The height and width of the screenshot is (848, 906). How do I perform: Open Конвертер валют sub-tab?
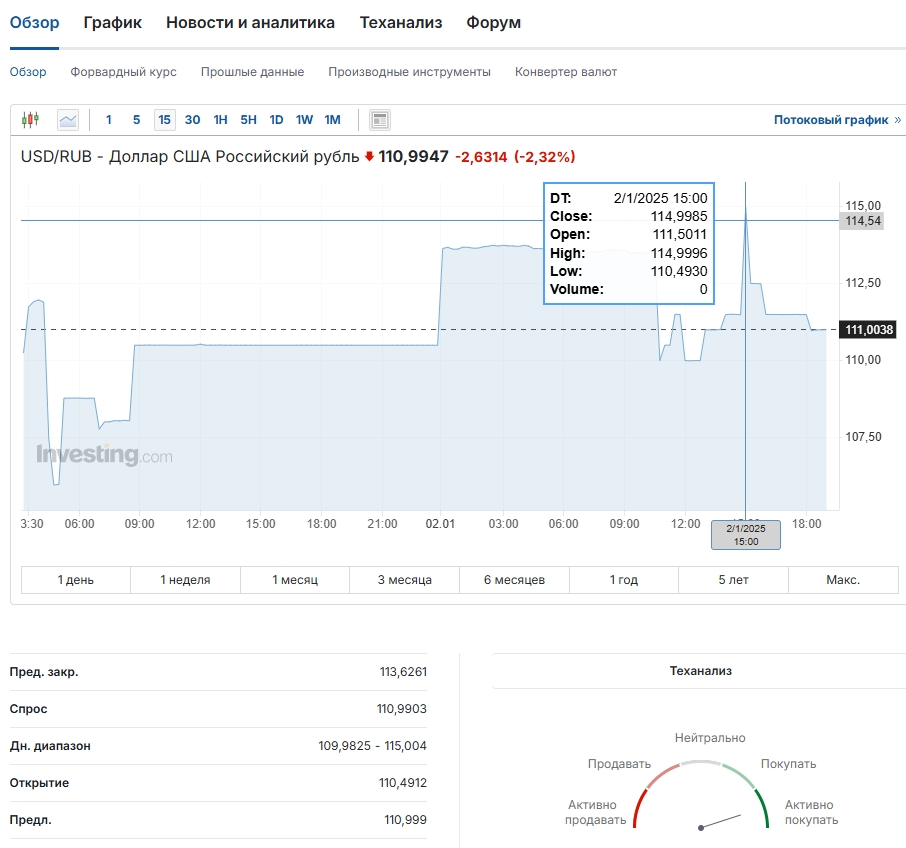(x=566, y=72)
